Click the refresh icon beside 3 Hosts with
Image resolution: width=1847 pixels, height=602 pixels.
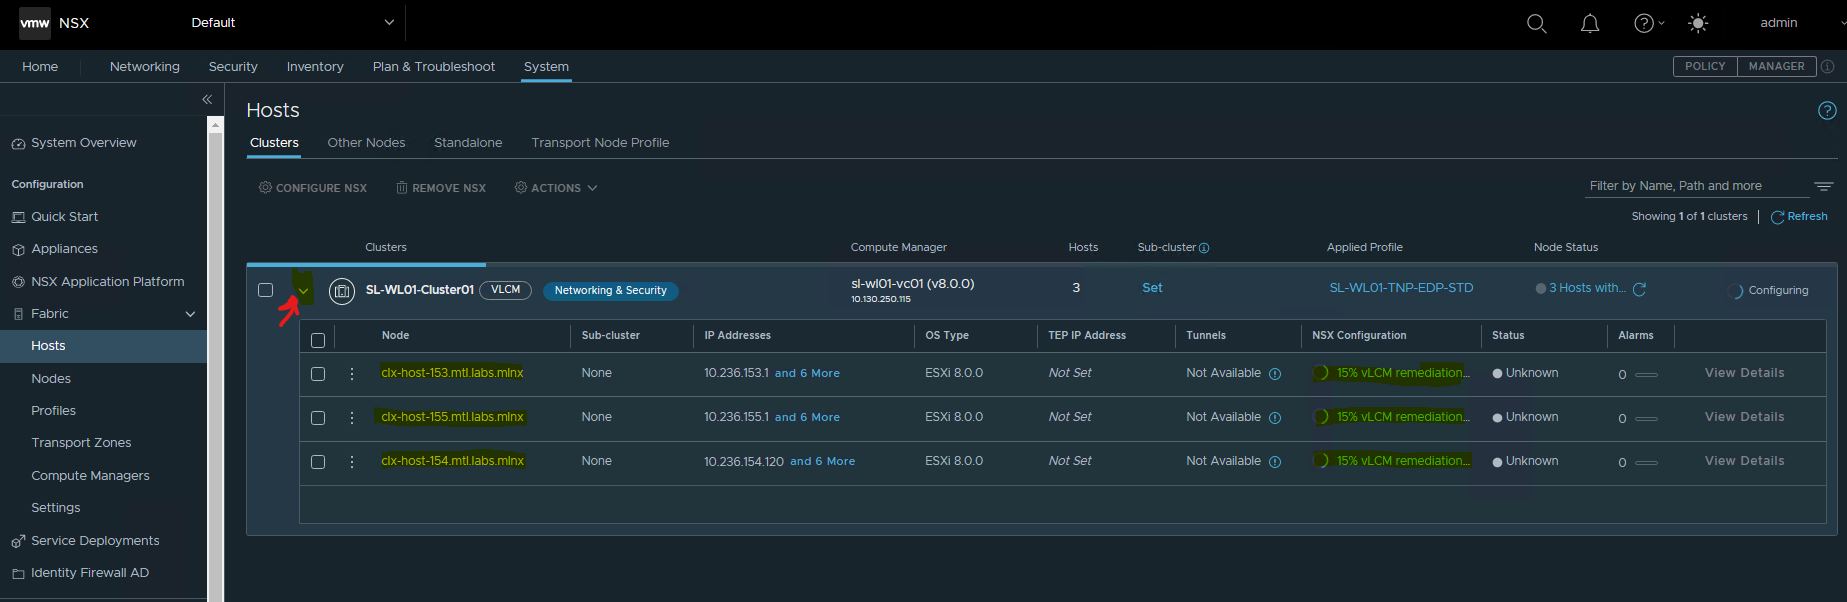click(1640, 289)
